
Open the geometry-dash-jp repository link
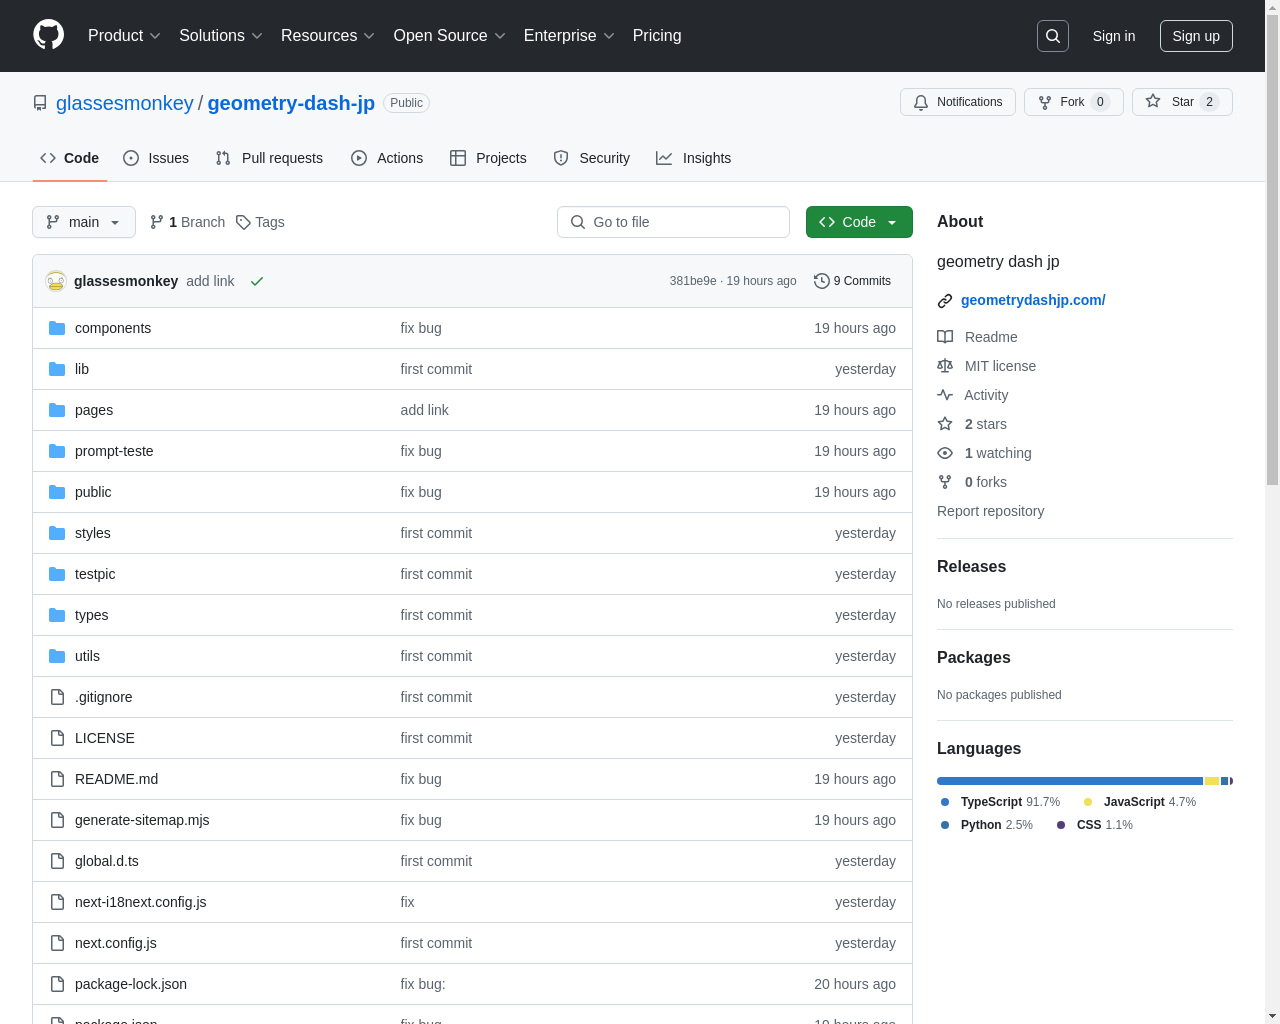[291, 103]
